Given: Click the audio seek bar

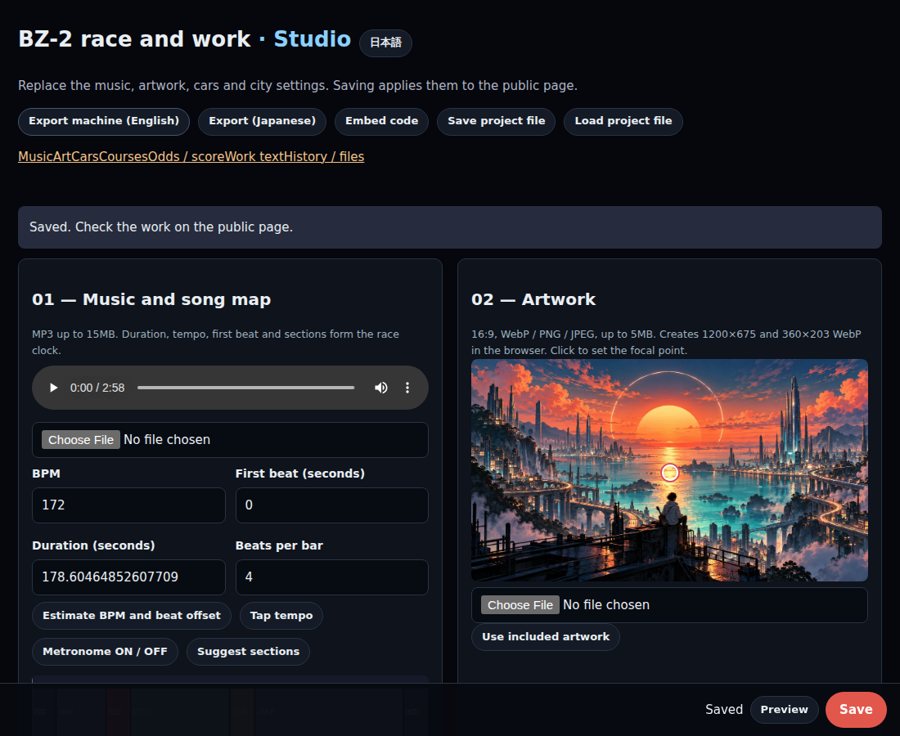Looking at the screenshot, I should click(x=246, y=388).
